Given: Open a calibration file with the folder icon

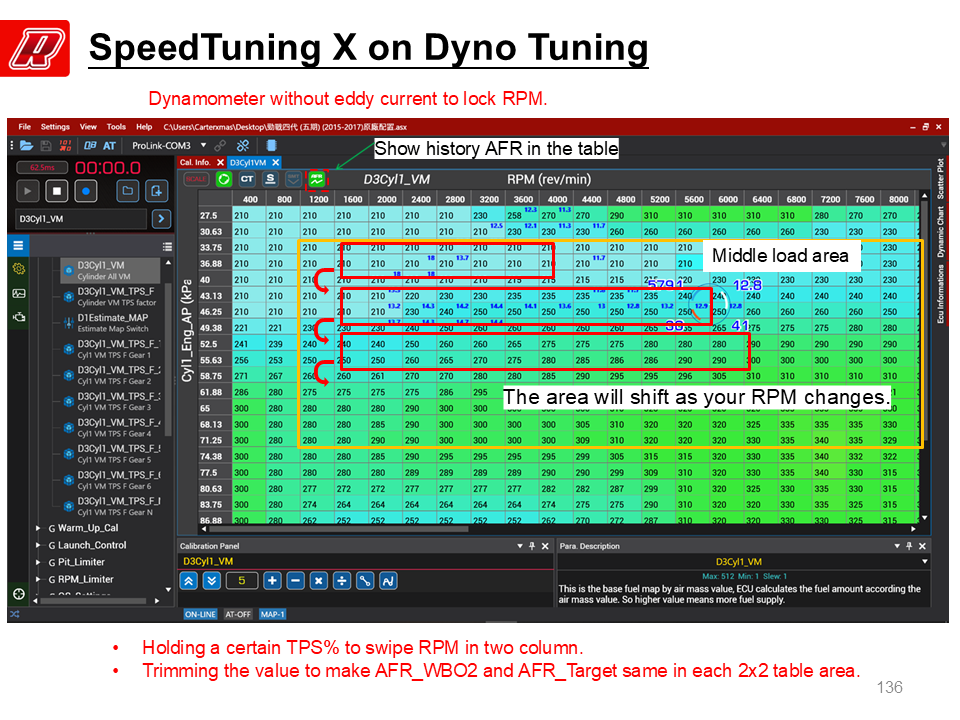Looking at the screenshot, I should [26, 146].
